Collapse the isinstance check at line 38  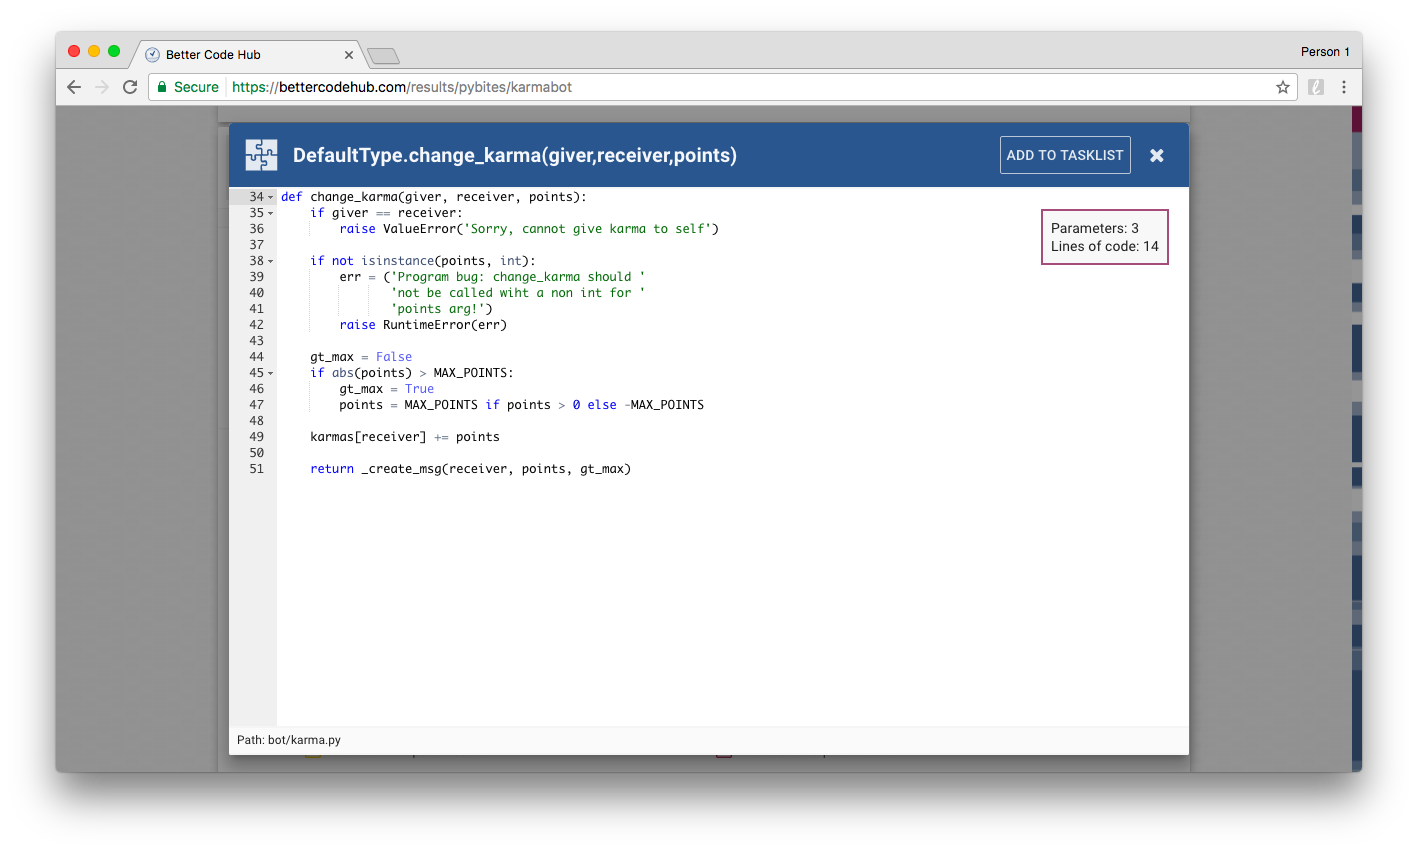tap(270, 260)
